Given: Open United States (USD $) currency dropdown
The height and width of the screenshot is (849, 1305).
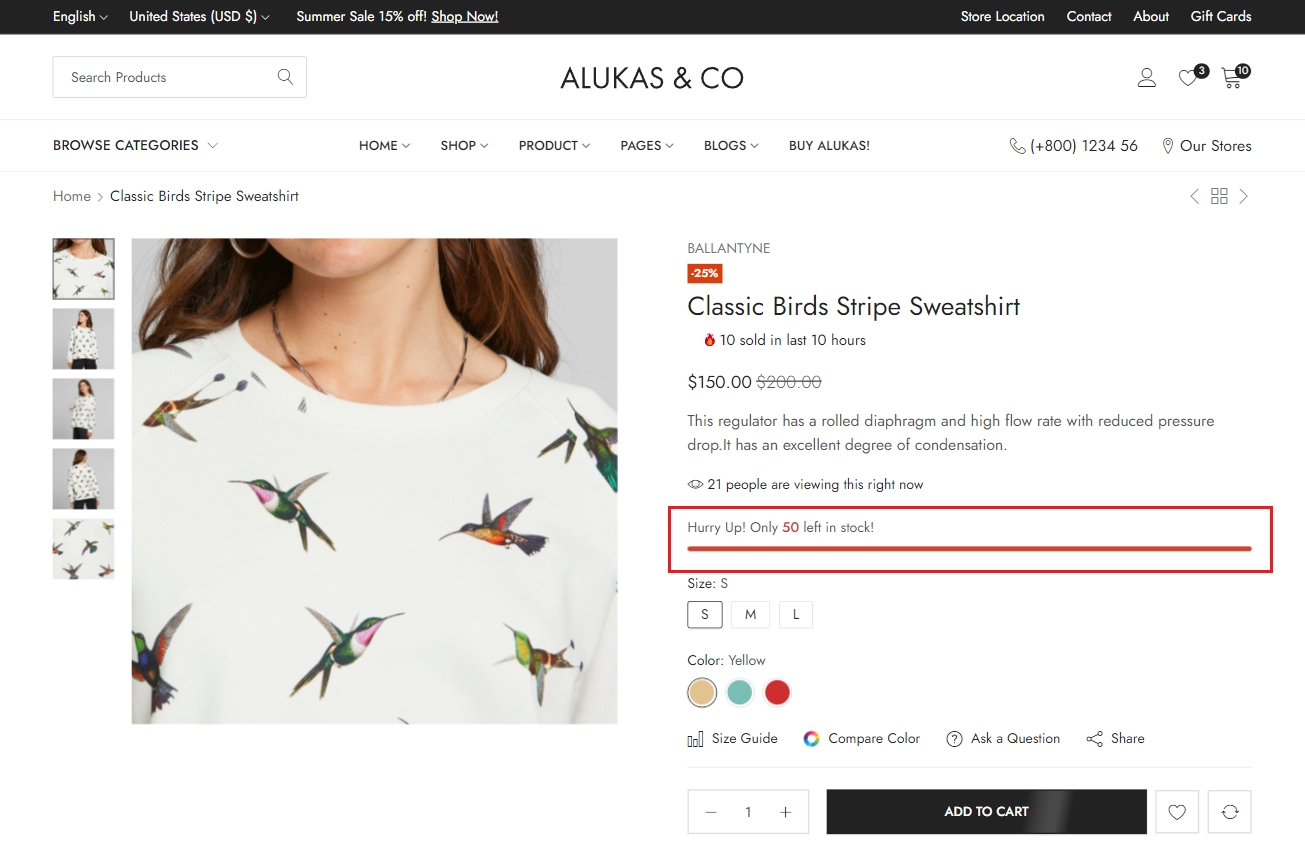Looking at the screenshot, I should click(x=199, y=16).
